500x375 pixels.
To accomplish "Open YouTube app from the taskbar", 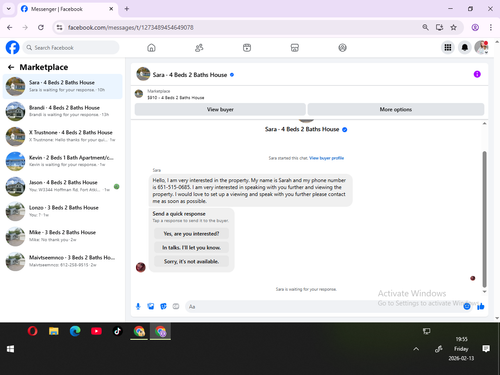I will click(96, 331).
